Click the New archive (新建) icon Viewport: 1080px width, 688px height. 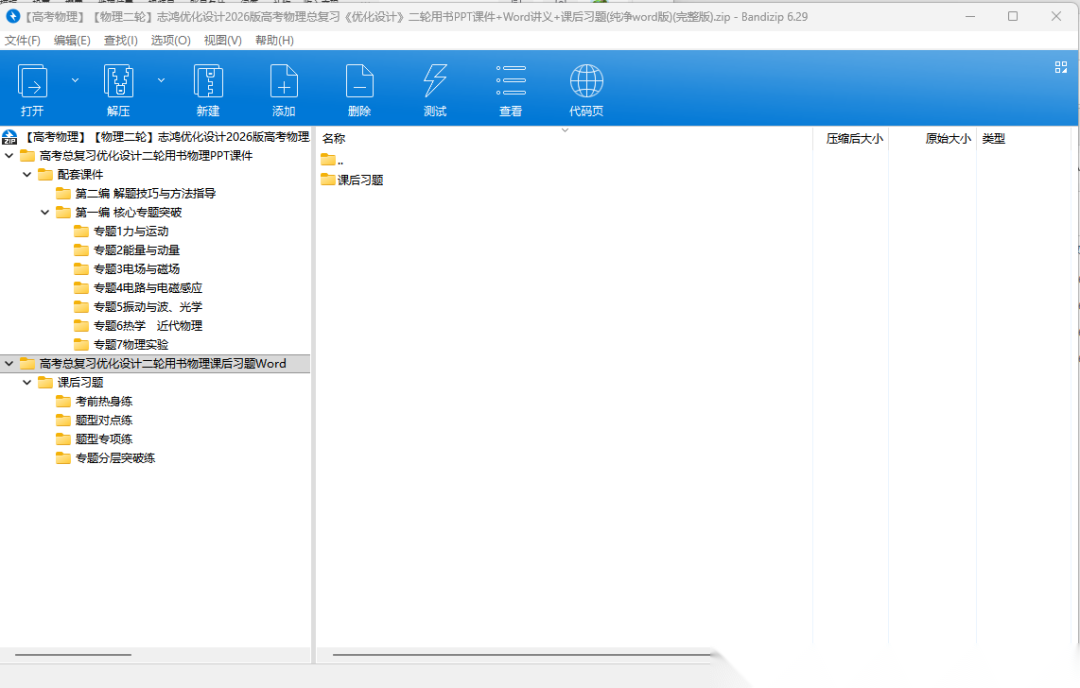tap(208, 82)
